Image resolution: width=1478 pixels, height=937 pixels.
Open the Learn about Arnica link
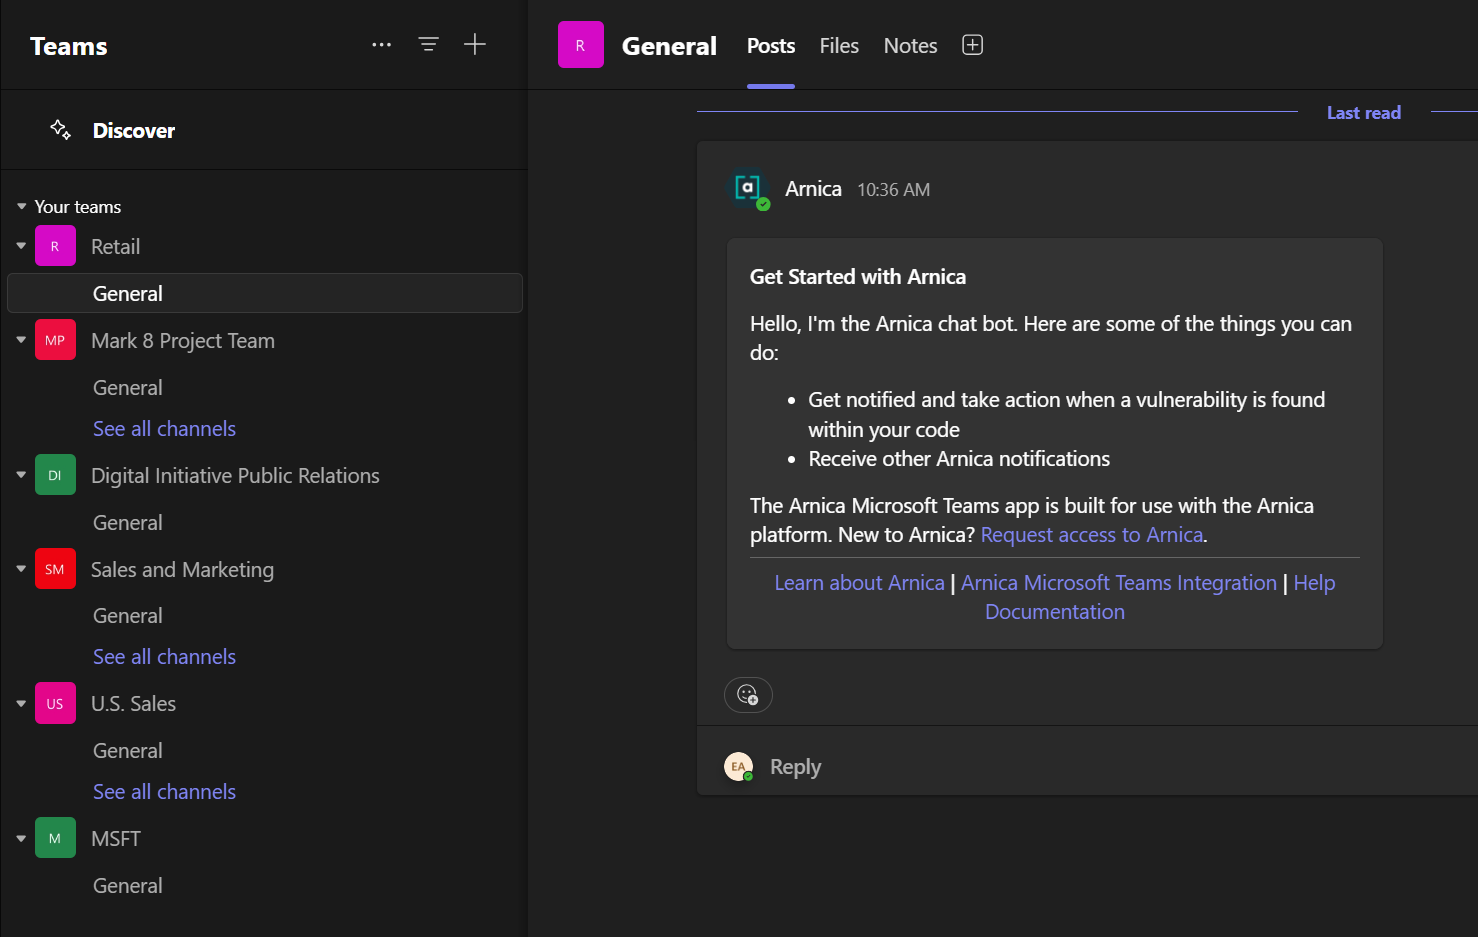(x=859, y=583)
